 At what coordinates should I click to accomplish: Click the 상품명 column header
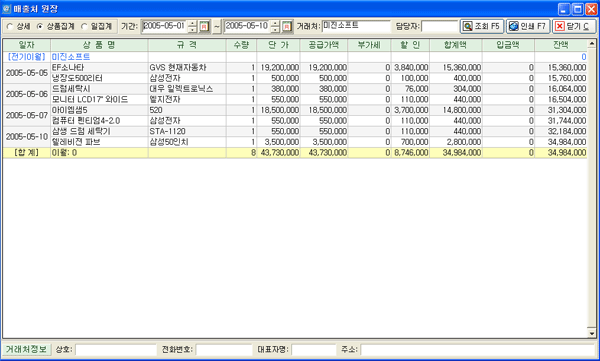99,45
